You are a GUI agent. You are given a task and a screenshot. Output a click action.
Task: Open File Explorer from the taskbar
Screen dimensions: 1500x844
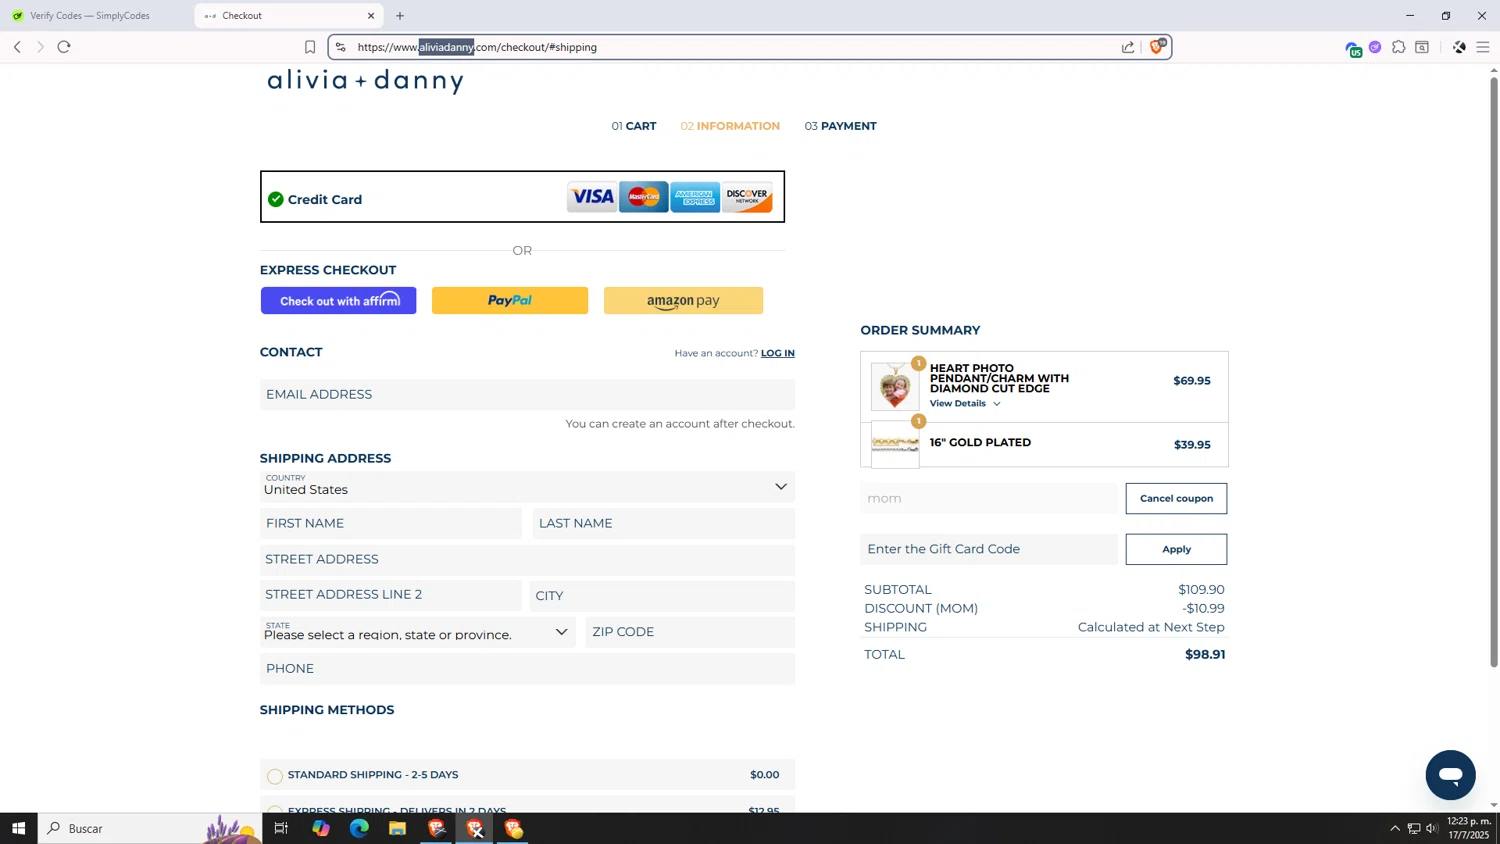click(397, 828)
